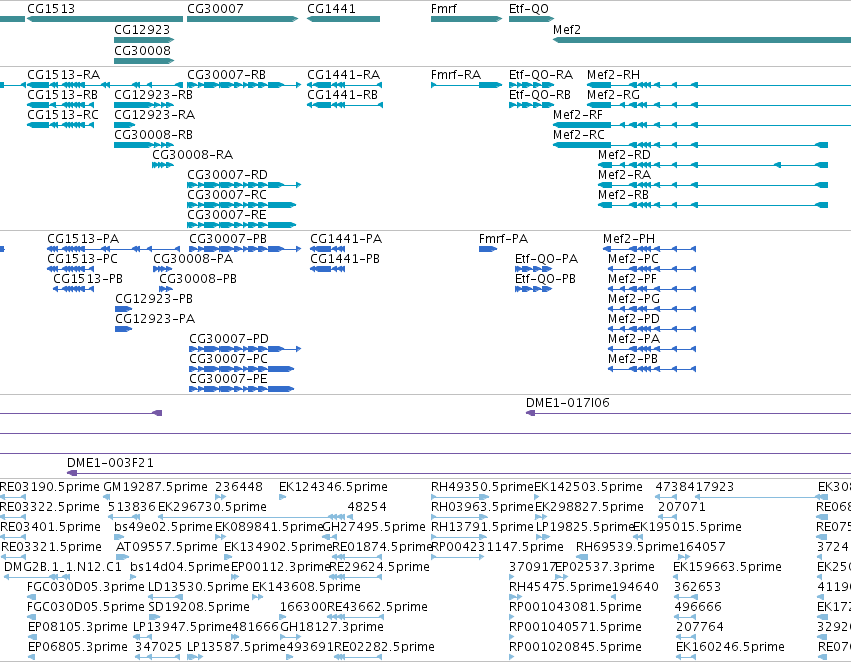Click transcript CG30007-RD

227,175
